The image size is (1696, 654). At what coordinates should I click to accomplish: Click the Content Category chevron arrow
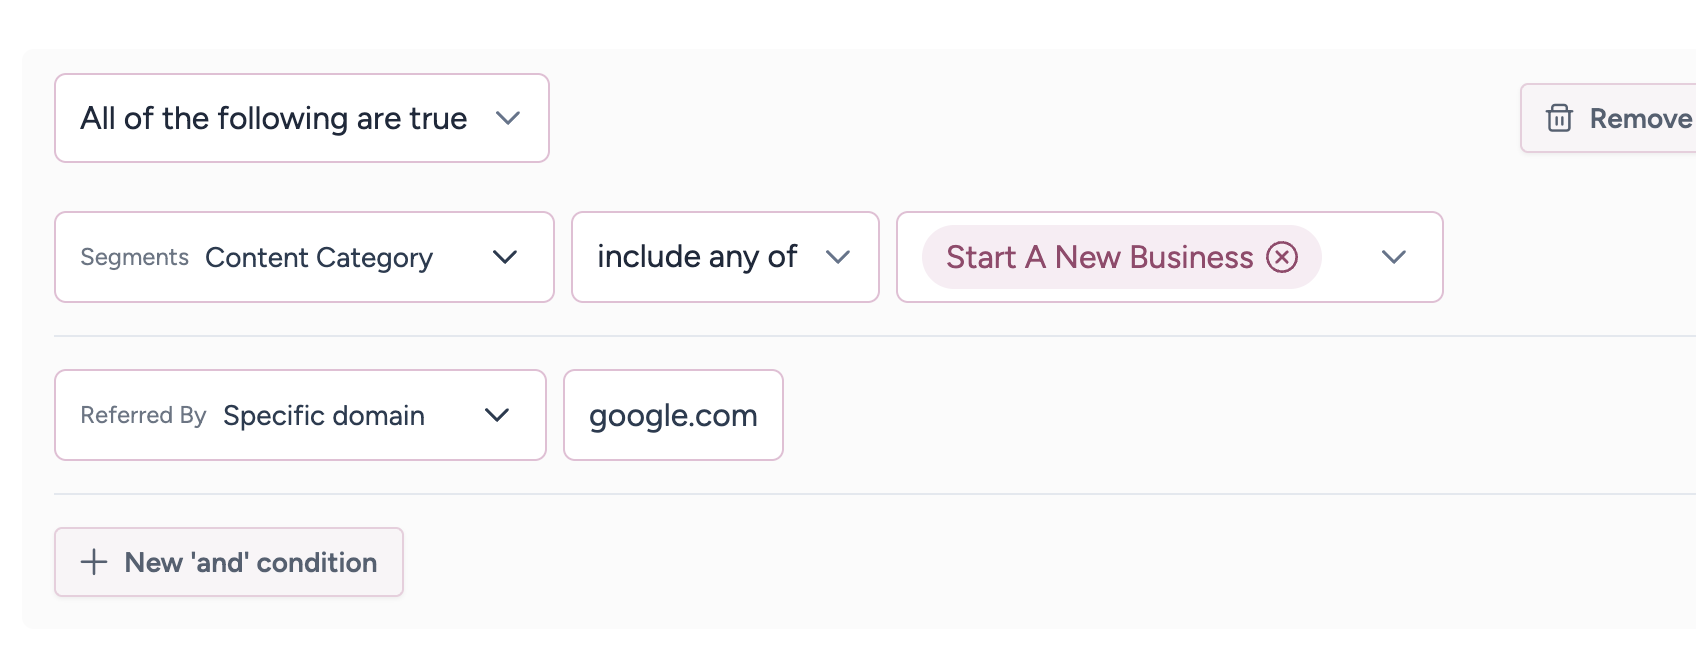click(x=505, y=257)
